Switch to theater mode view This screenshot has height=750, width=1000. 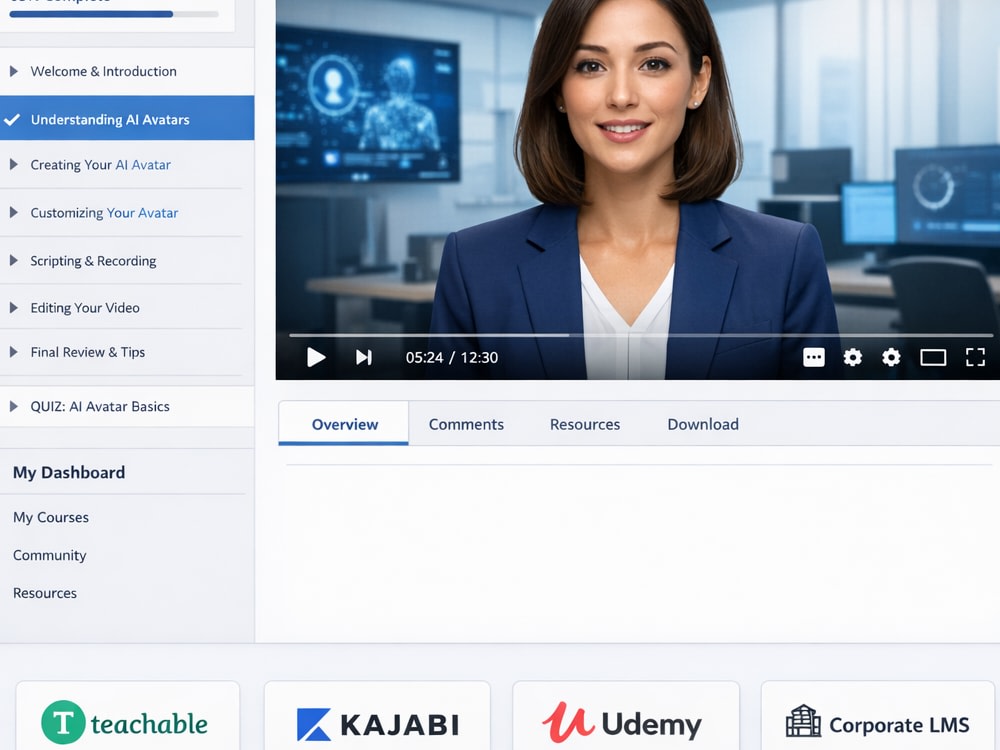point(933,357)
